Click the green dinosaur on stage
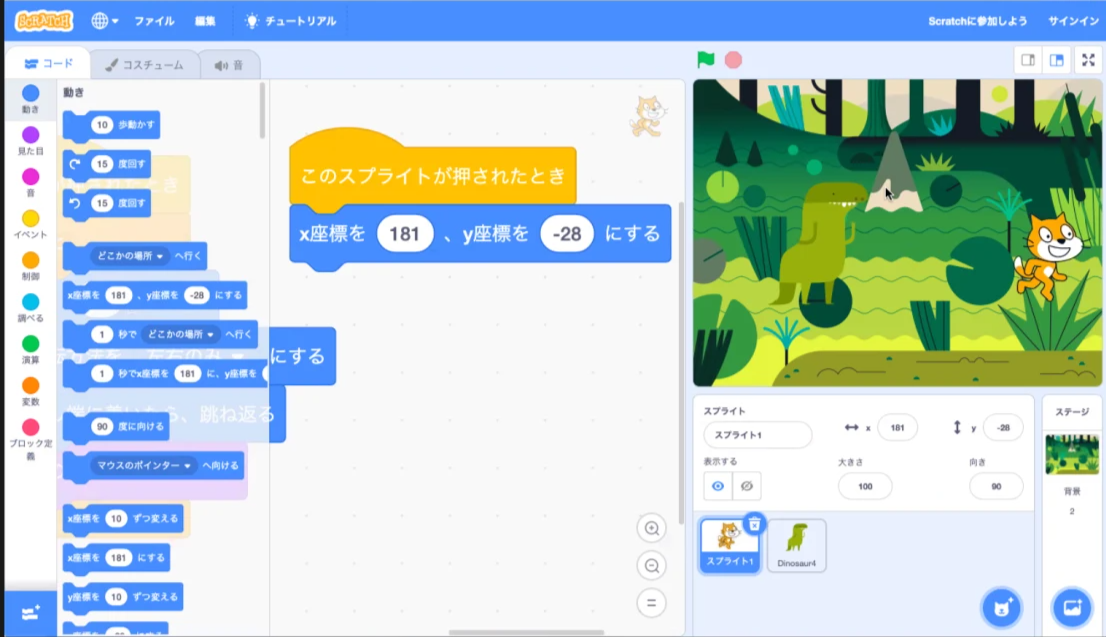Image resolution: width=1106 pixels, height=637 pixels. (x=820, y=243)
